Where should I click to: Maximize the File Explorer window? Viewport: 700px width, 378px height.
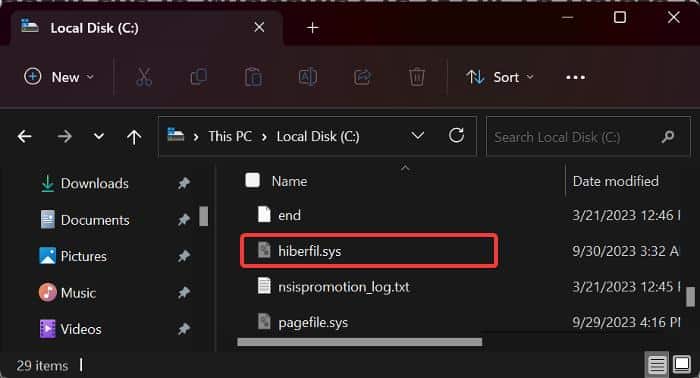point(620,17)
